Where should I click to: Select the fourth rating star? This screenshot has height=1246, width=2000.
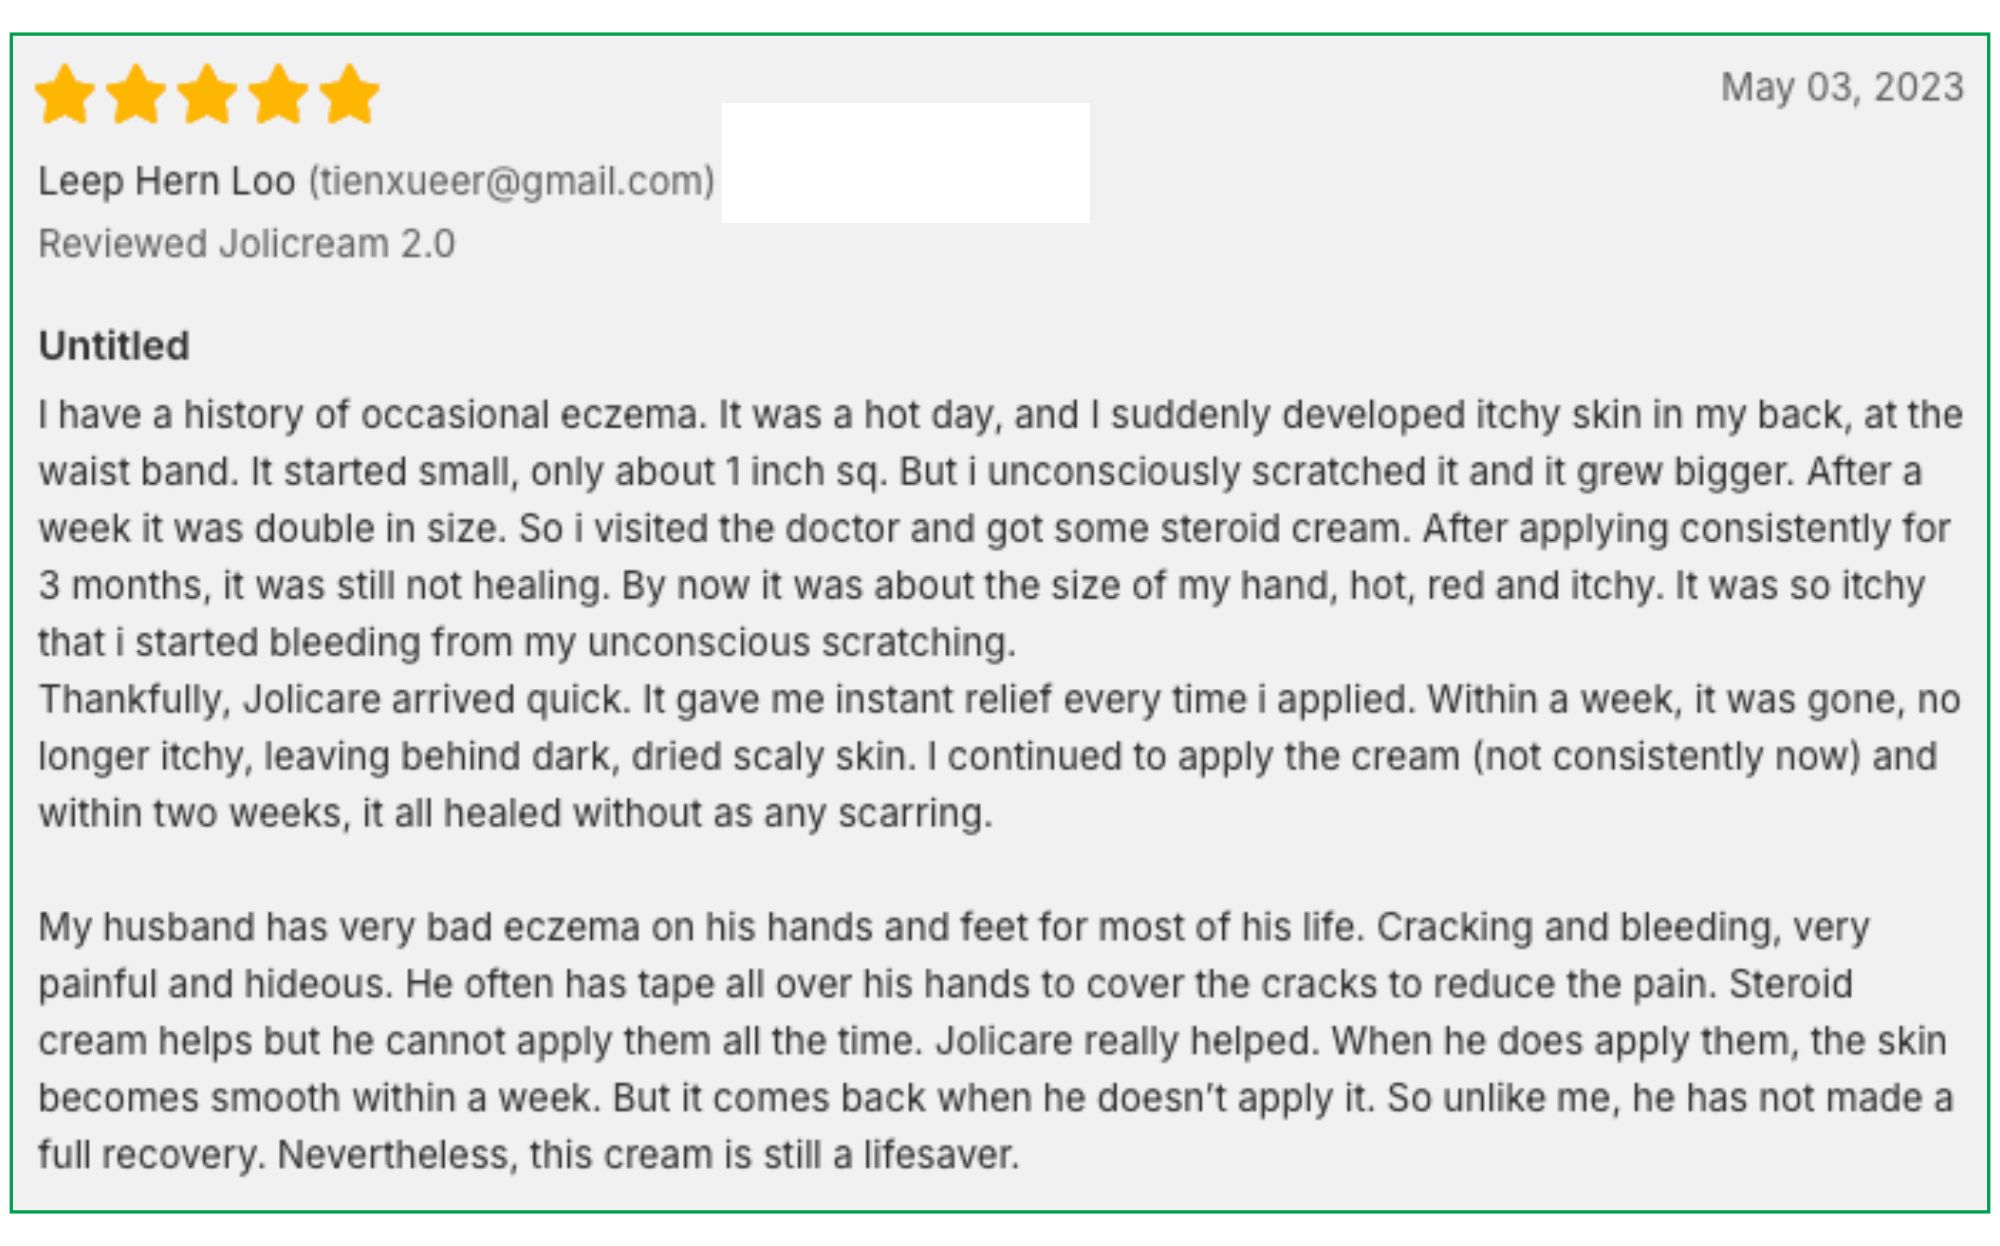[278, 94]
